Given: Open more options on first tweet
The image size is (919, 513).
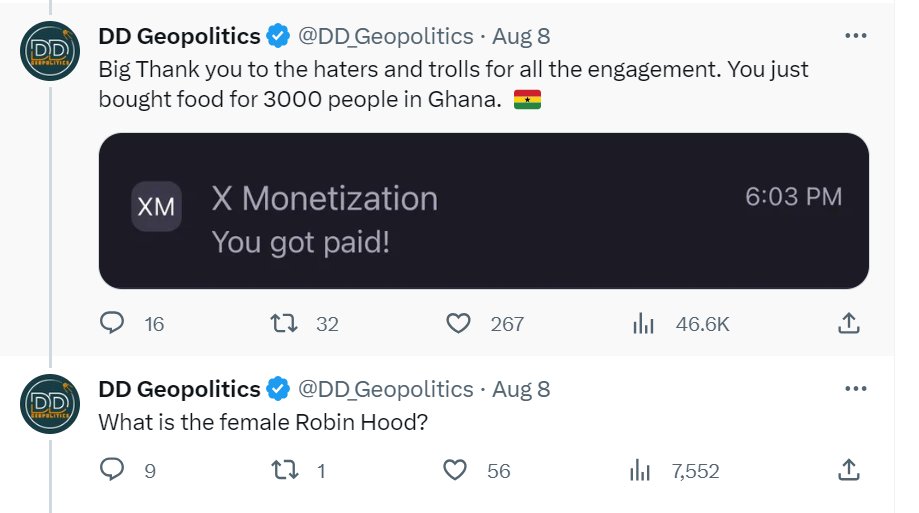Looking at the screenshot, I should (856, 36).
